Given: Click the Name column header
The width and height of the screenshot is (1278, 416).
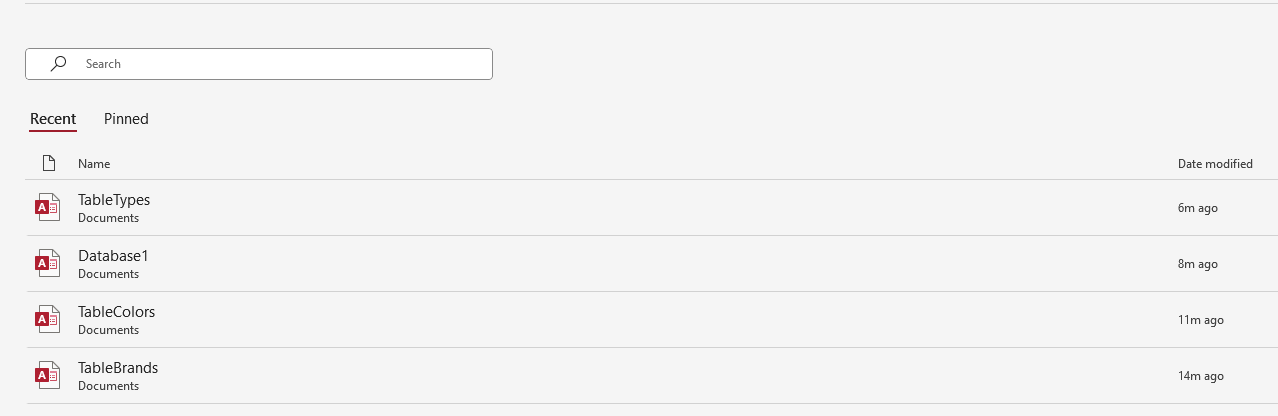Looking at the screenshot, I should pyautogui.click(x=94, y=164).
